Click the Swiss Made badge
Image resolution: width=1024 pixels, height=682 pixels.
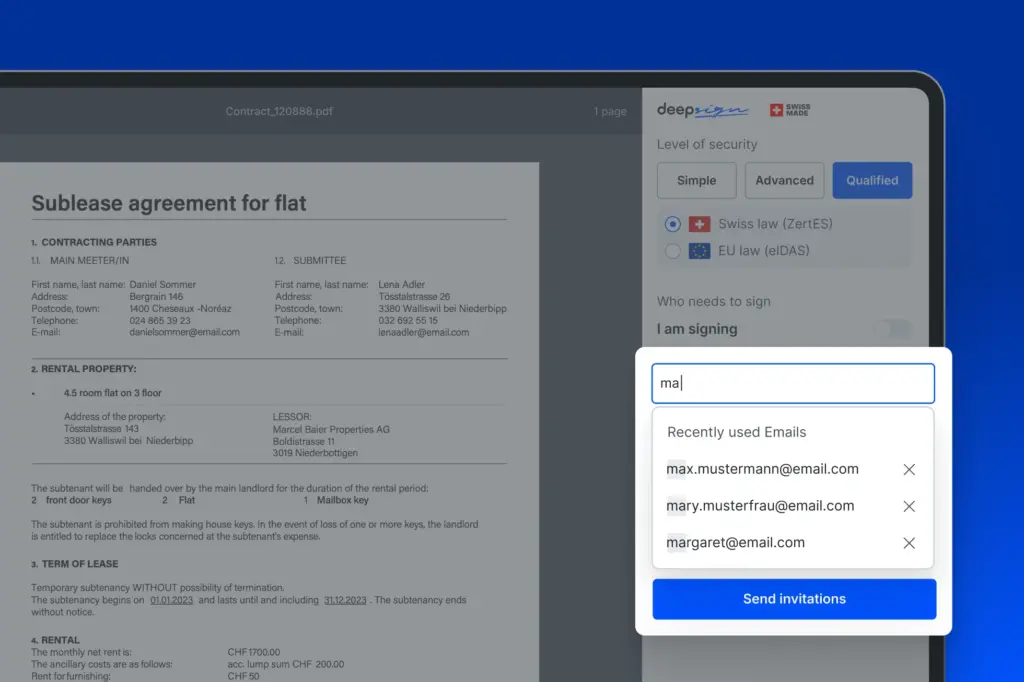(790, 111)
